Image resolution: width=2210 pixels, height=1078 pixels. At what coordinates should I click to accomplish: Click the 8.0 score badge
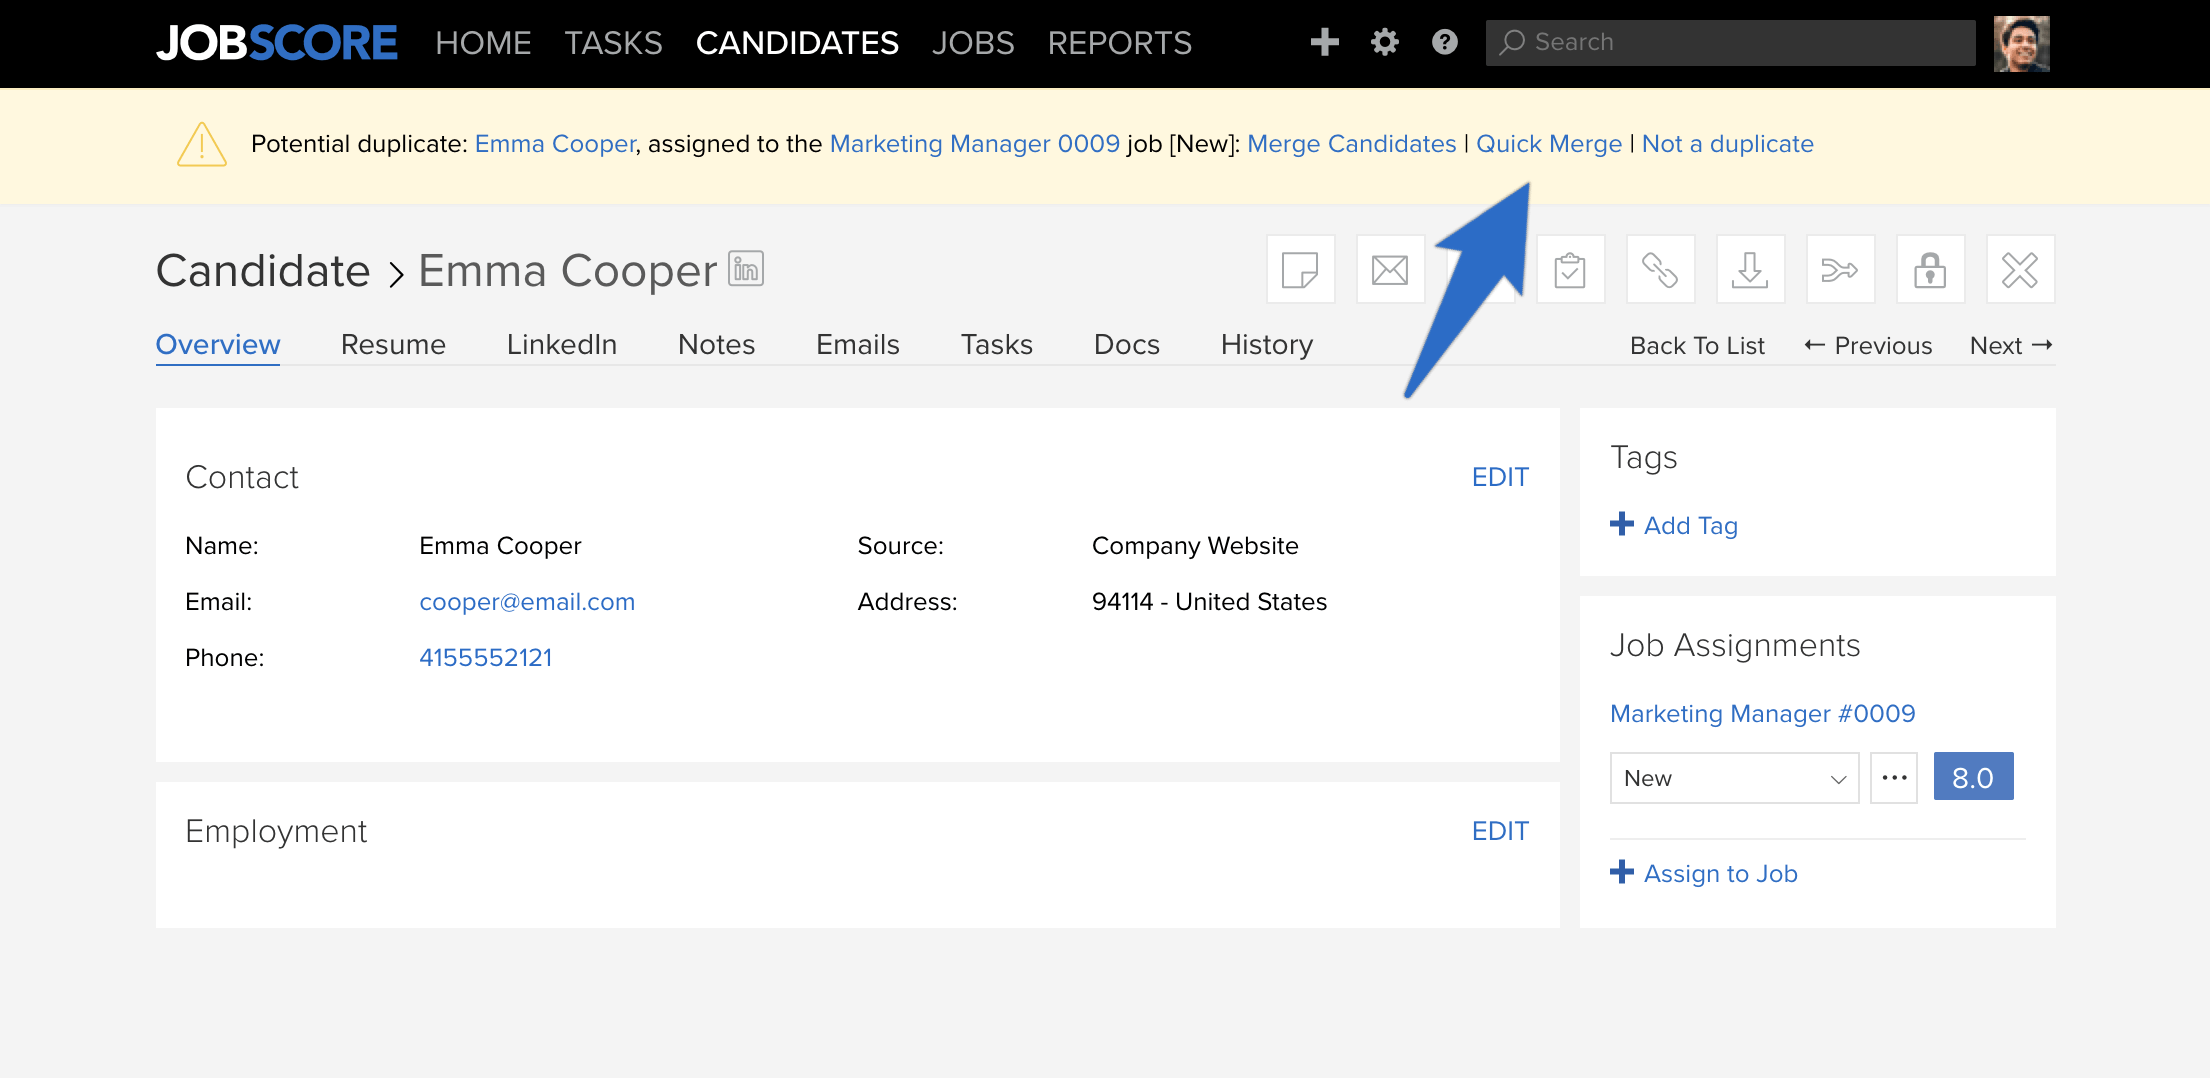click(x=1973, y=777)
